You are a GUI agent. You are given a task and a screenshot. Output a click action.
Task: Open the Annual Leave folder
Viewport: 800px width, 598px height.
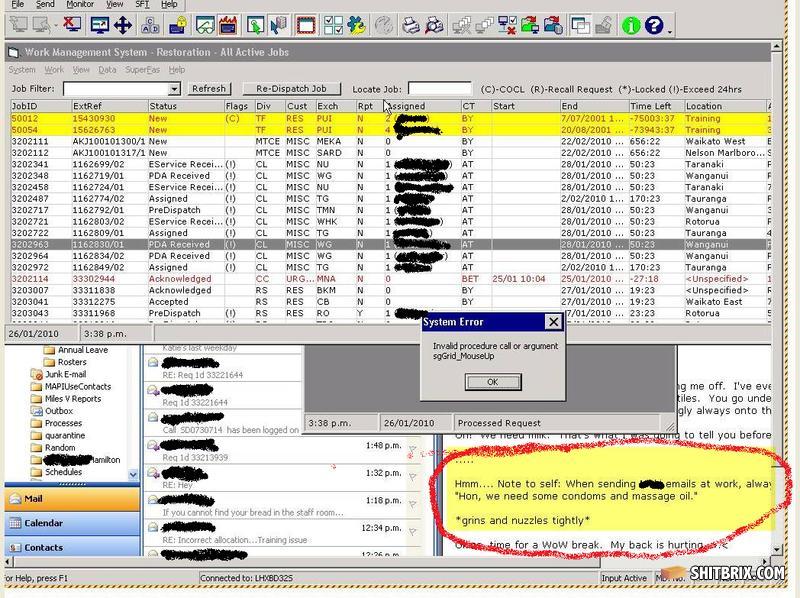[76, 350]
